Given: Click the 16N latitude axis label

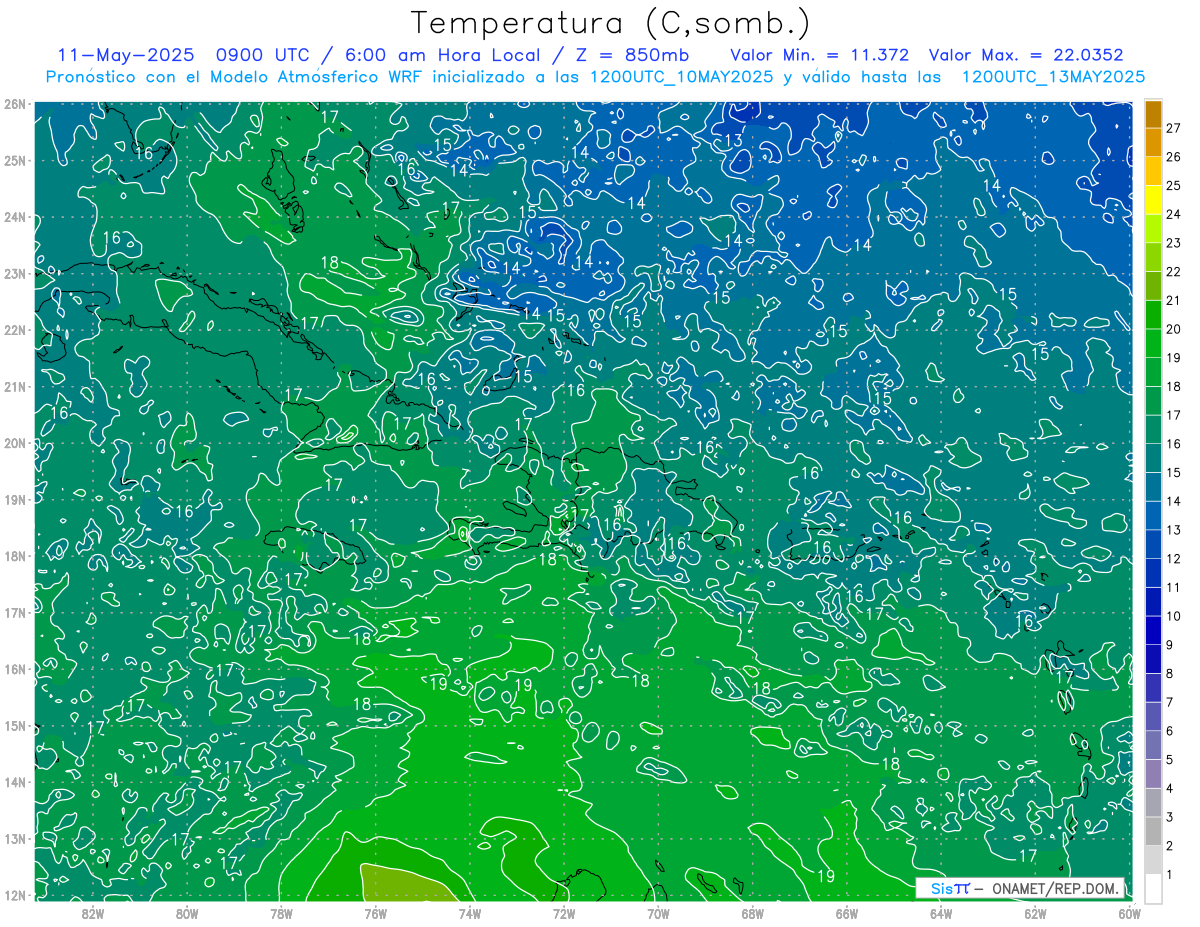Looking at the screenshot, I should [x=14, y=669].
